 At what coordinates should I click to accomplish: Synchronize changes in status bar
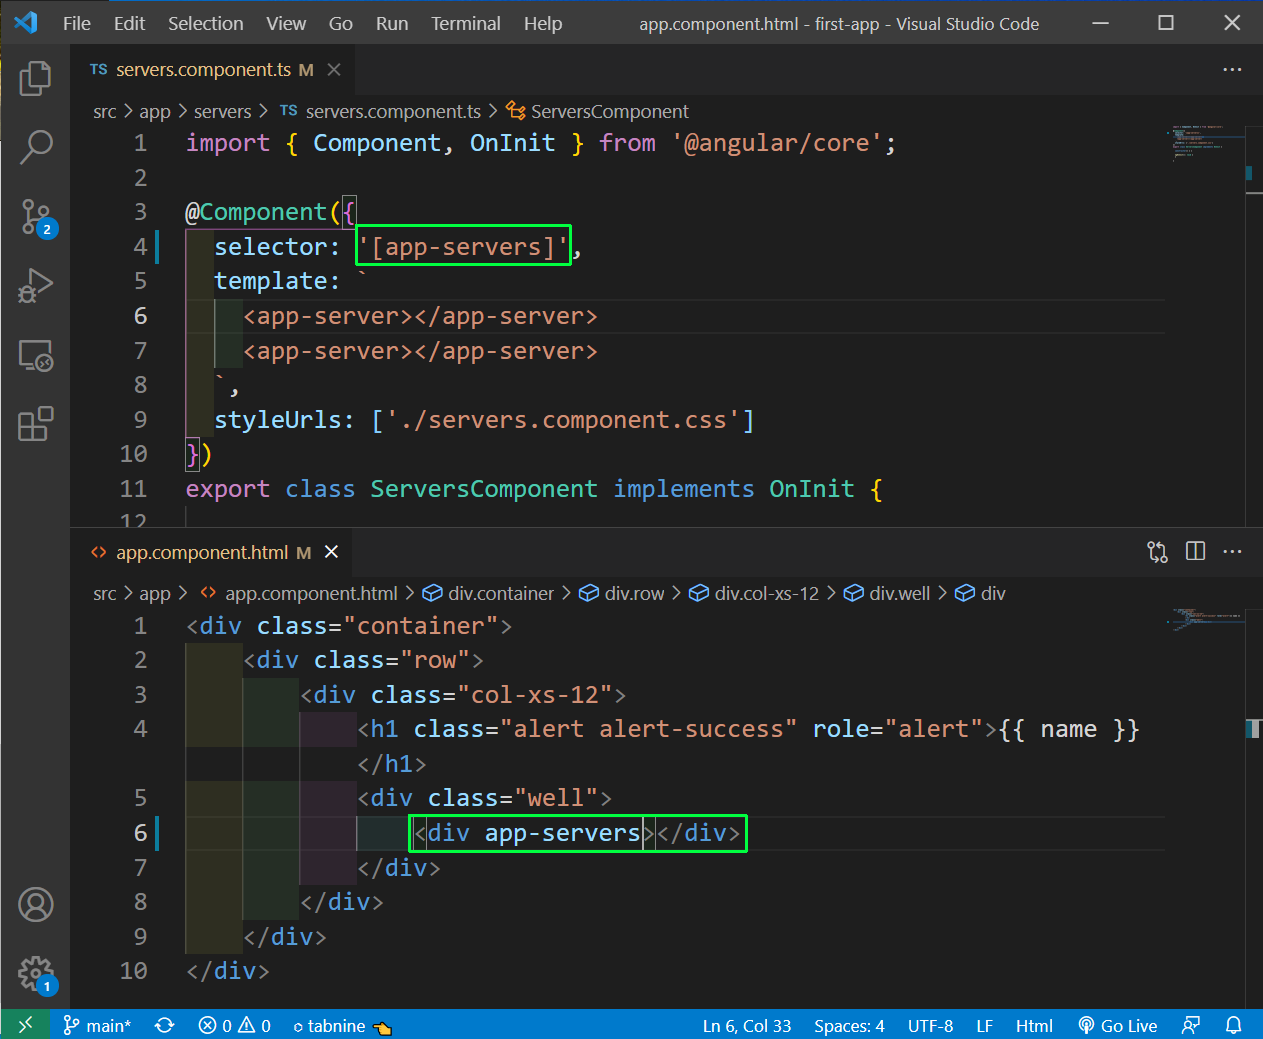(165, 1025)
